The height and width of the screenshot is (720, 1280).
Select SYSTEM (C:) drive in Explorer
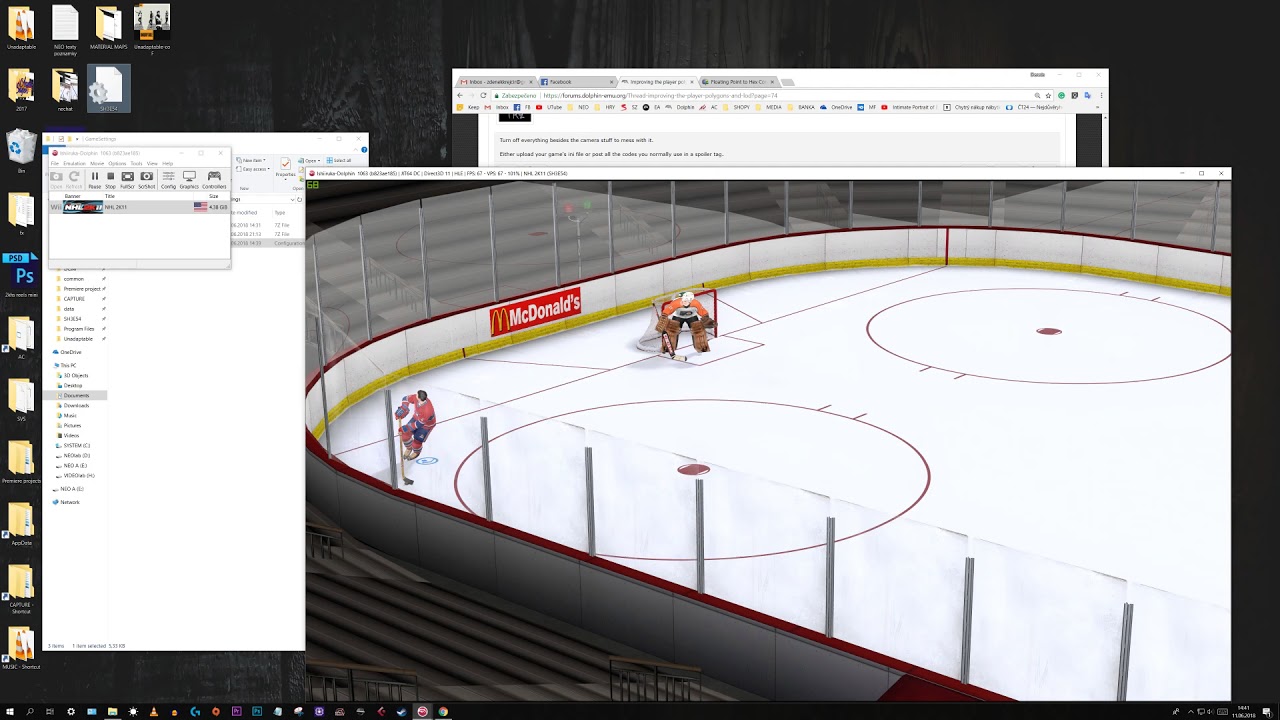click(x=76, y=445)
